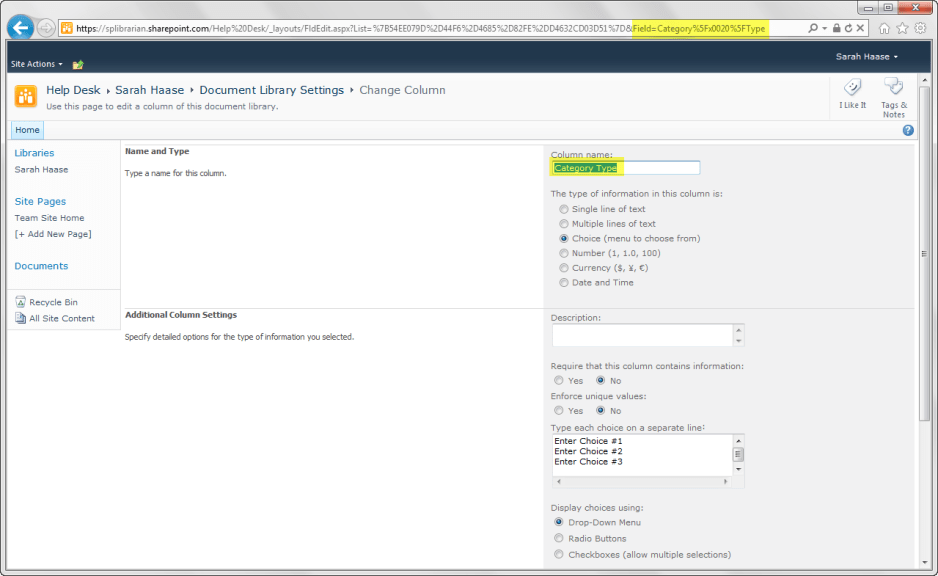Select Single line of text radio button
Screen dimensions: 938x576
tap(564, 209)
